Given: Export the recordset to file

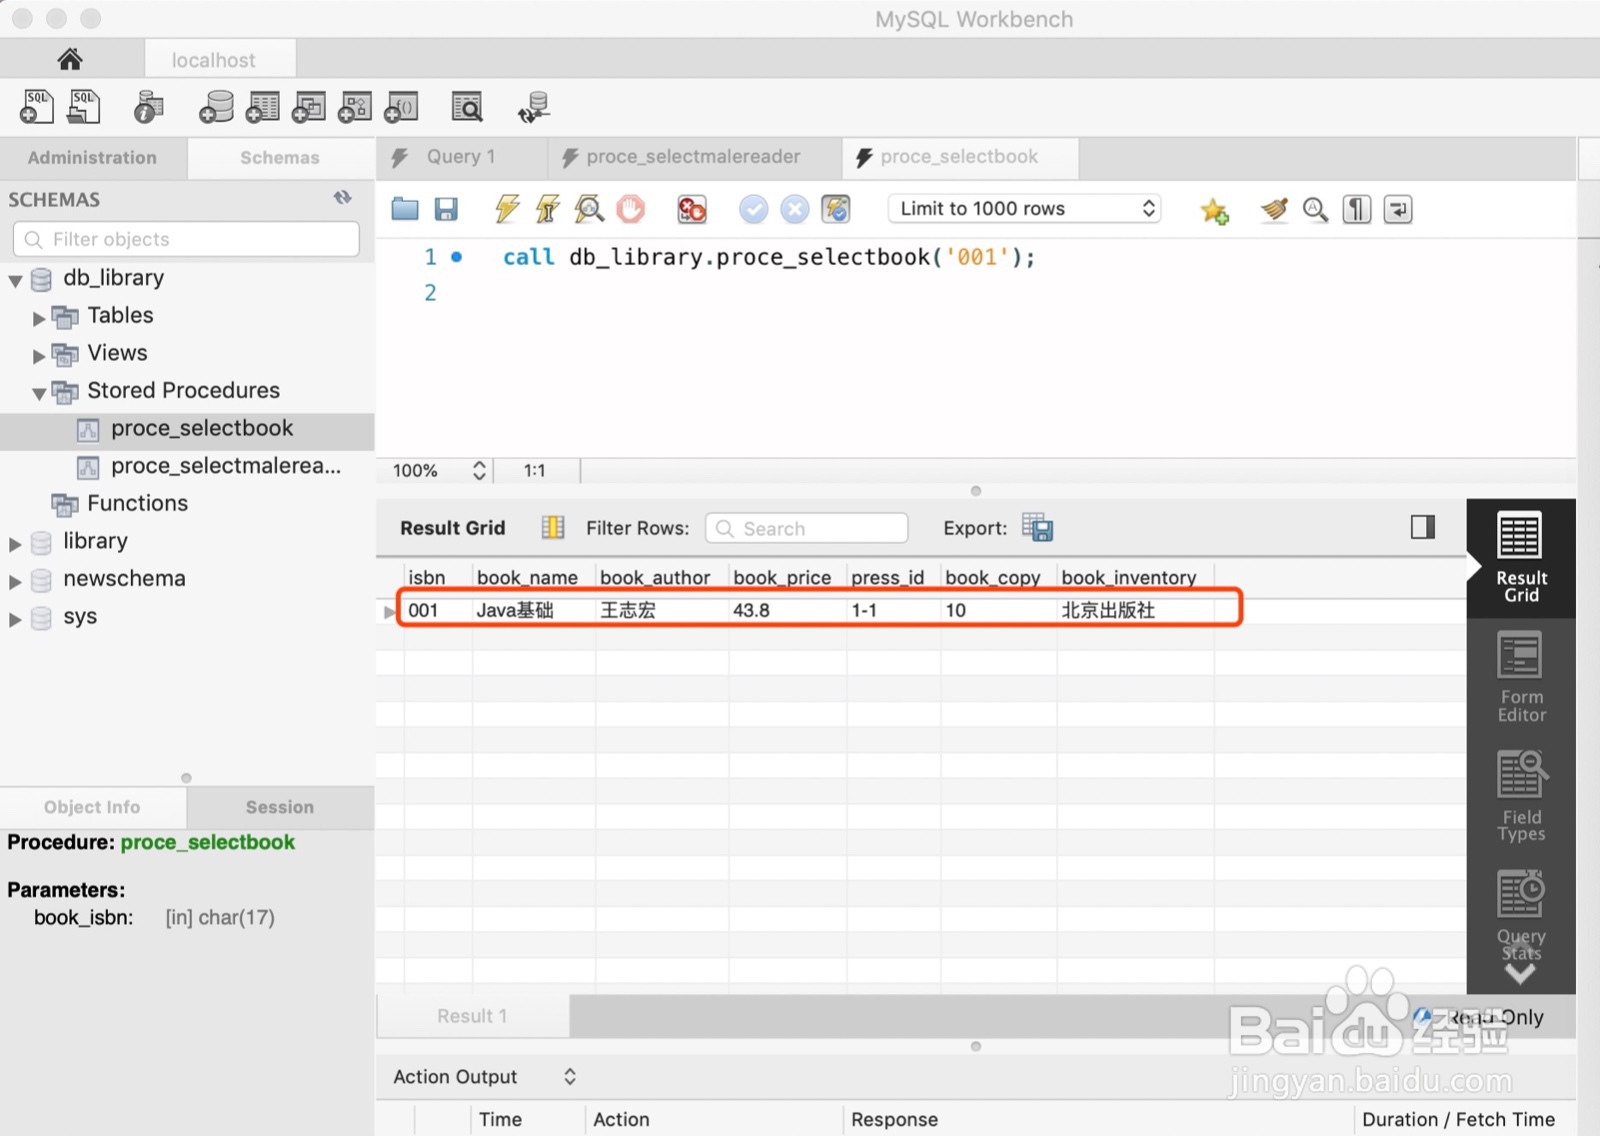Looking at the screenshot, I should (1038, 527).
